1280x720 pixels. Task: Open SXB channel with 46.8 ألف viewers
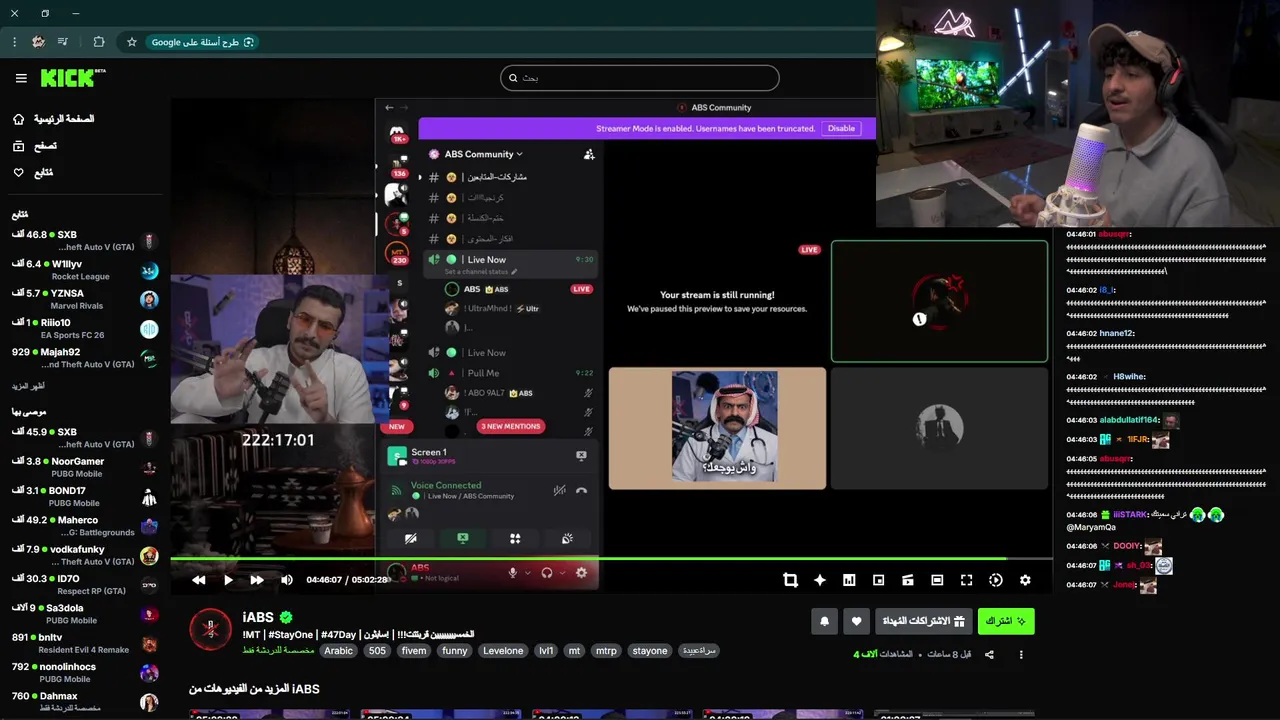click(x=85, y=241)
